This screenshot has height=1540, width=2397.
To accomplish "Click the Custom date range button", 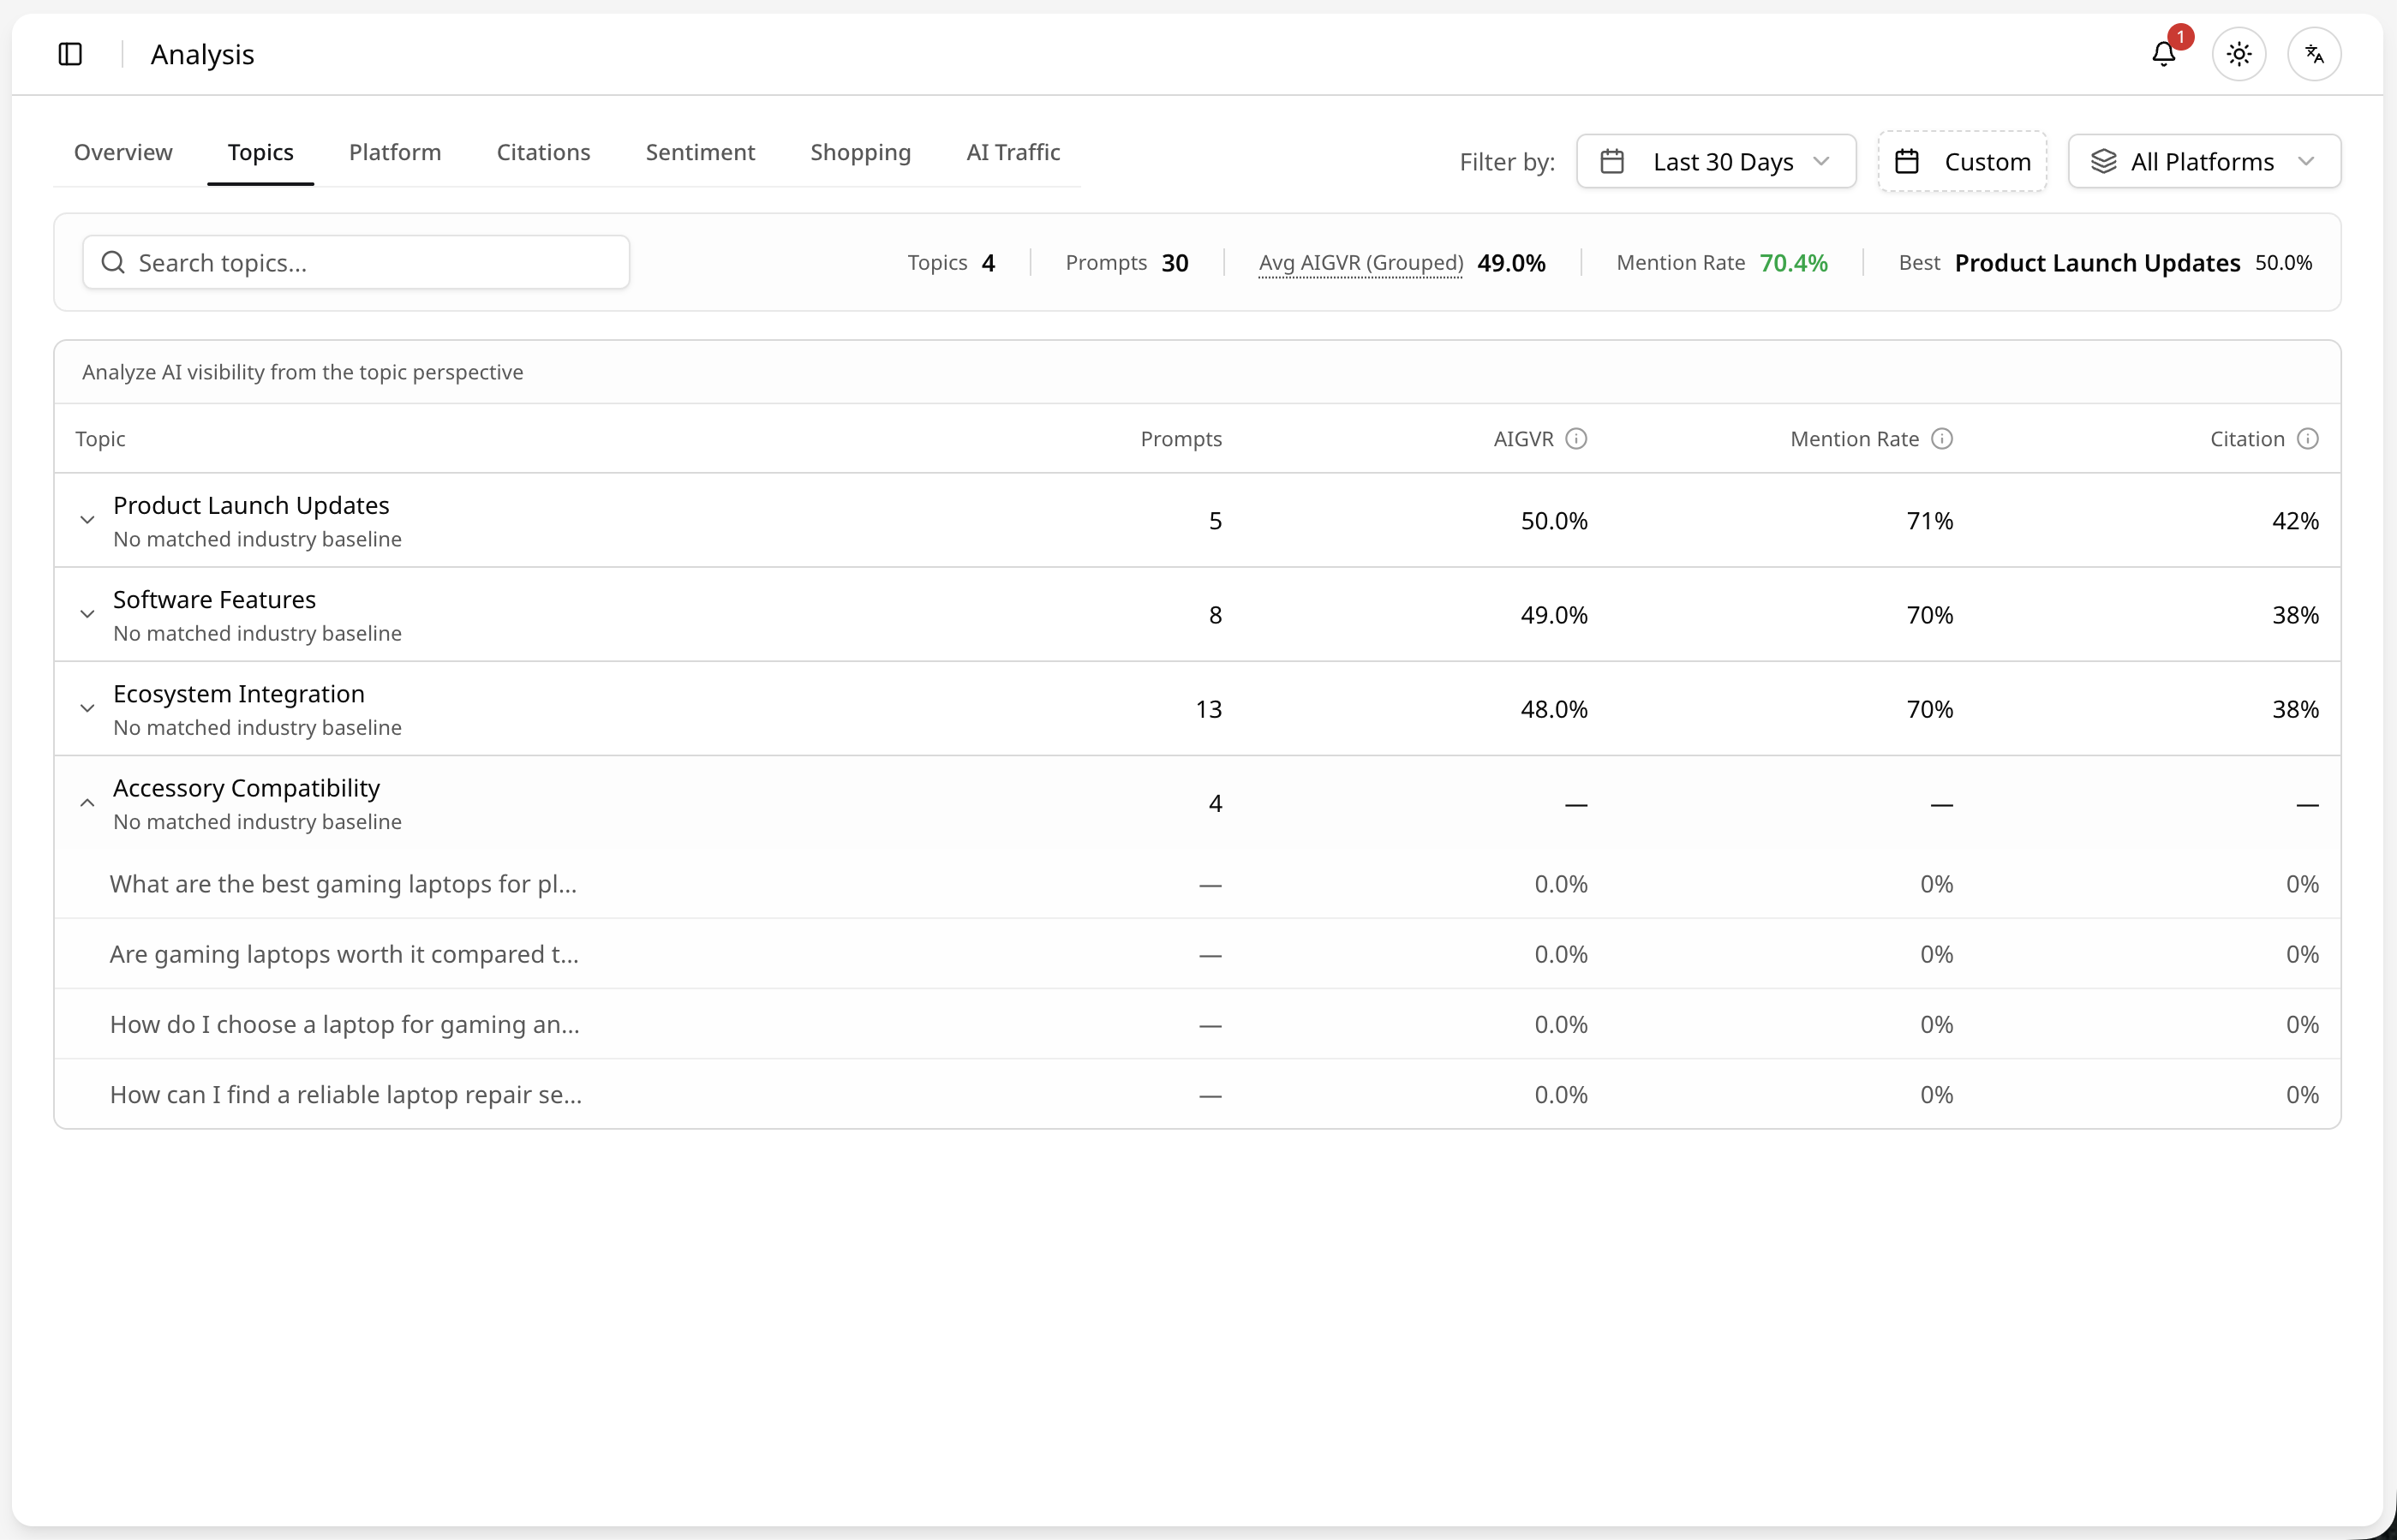I will tap(1962, 161).
